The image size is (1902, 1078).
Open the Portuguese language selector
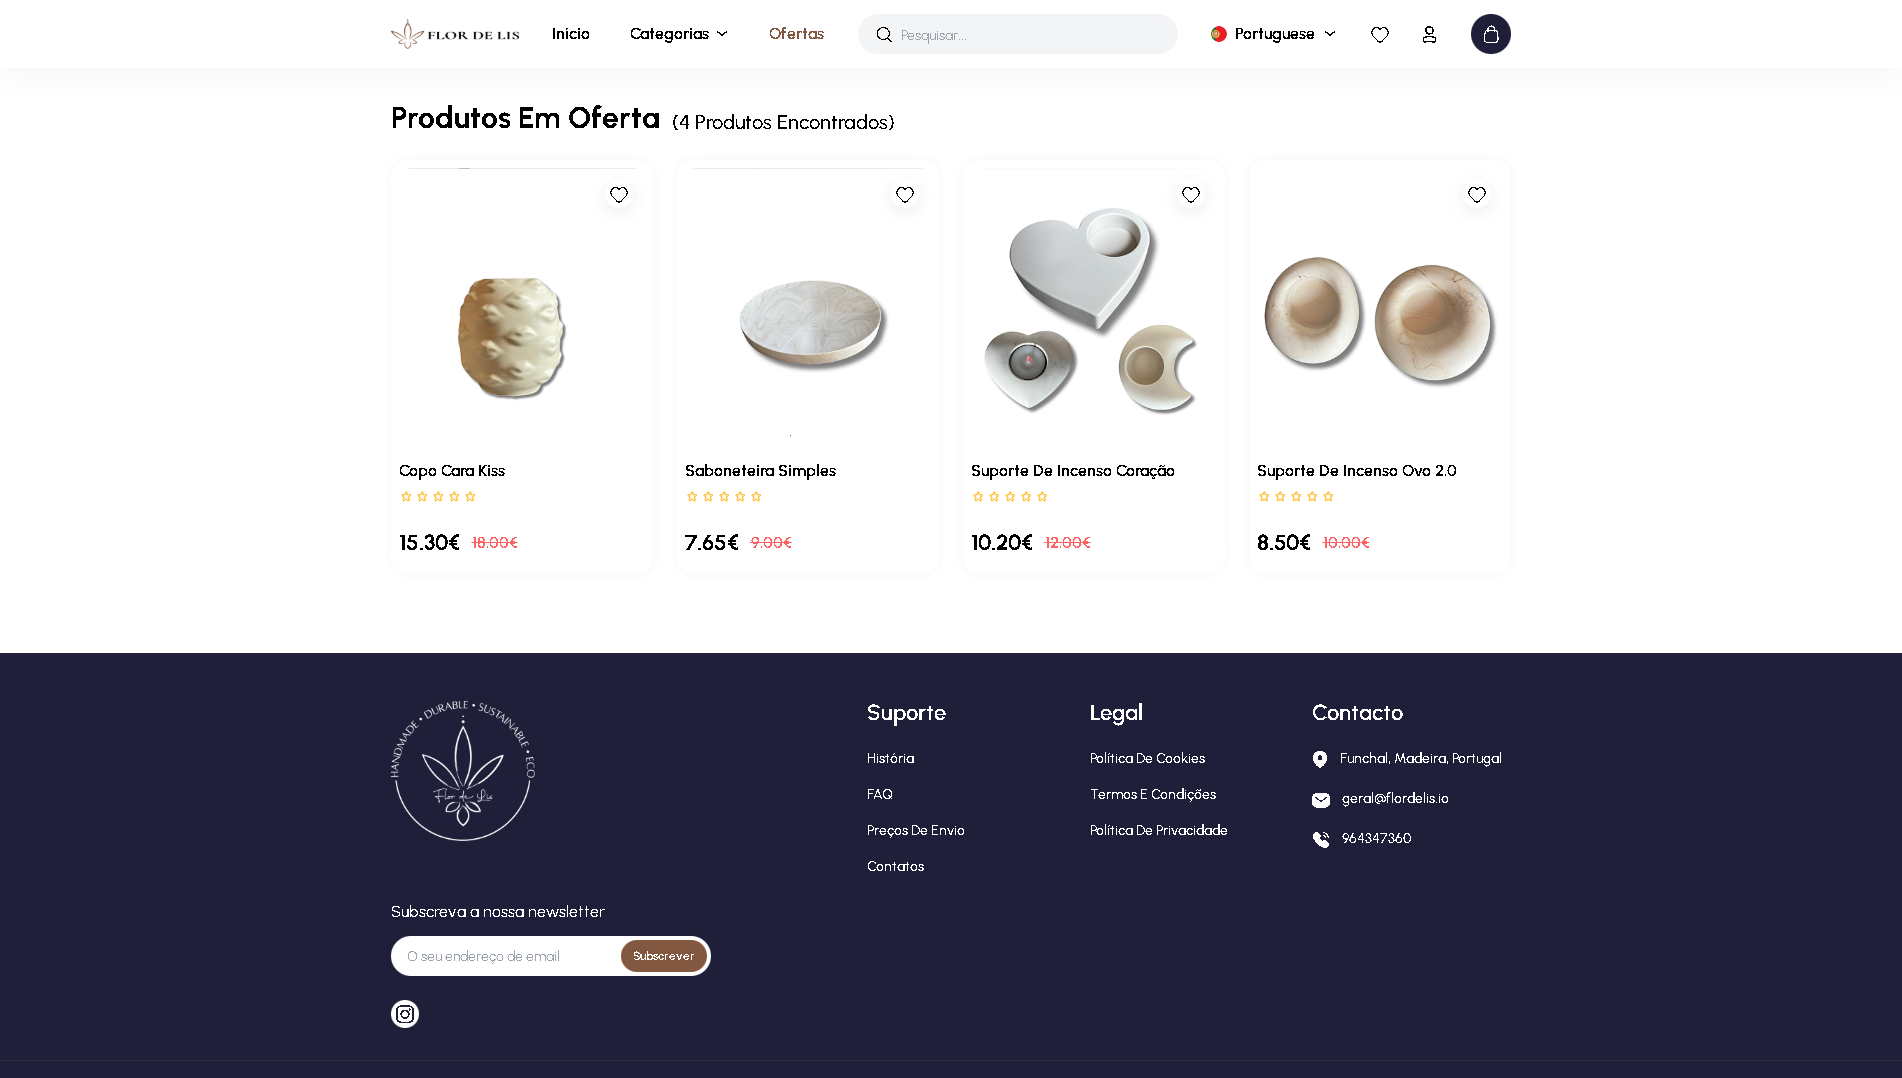[1272, 34]
